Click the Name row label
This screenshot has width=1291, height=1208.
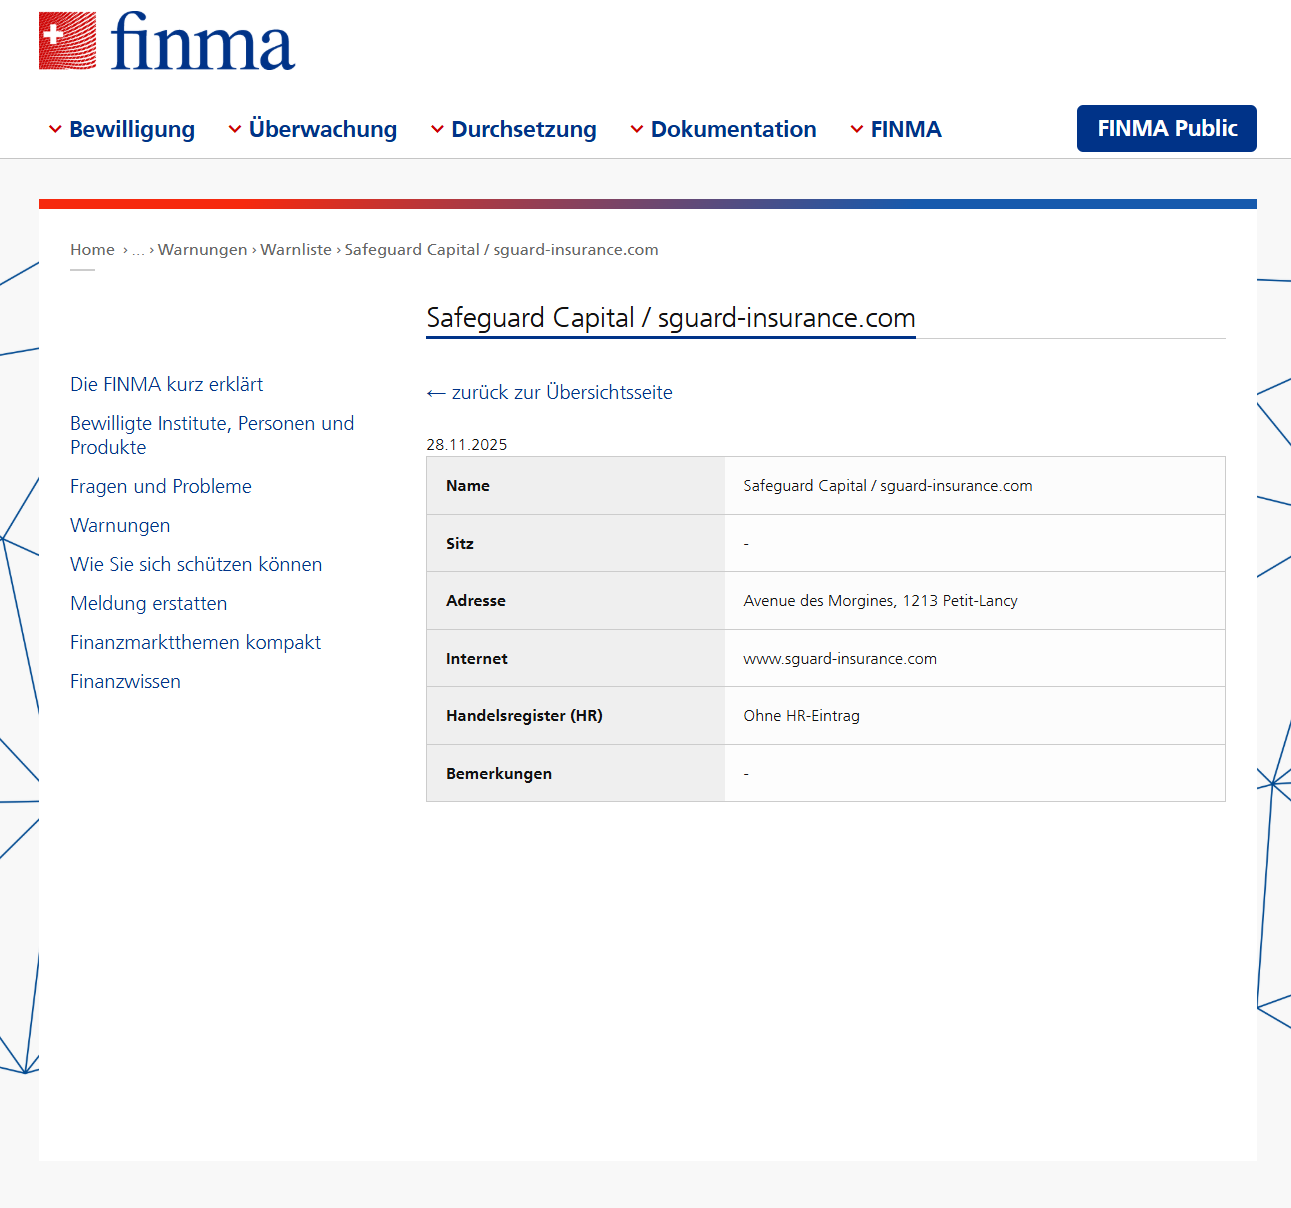[x=468, y=486]
